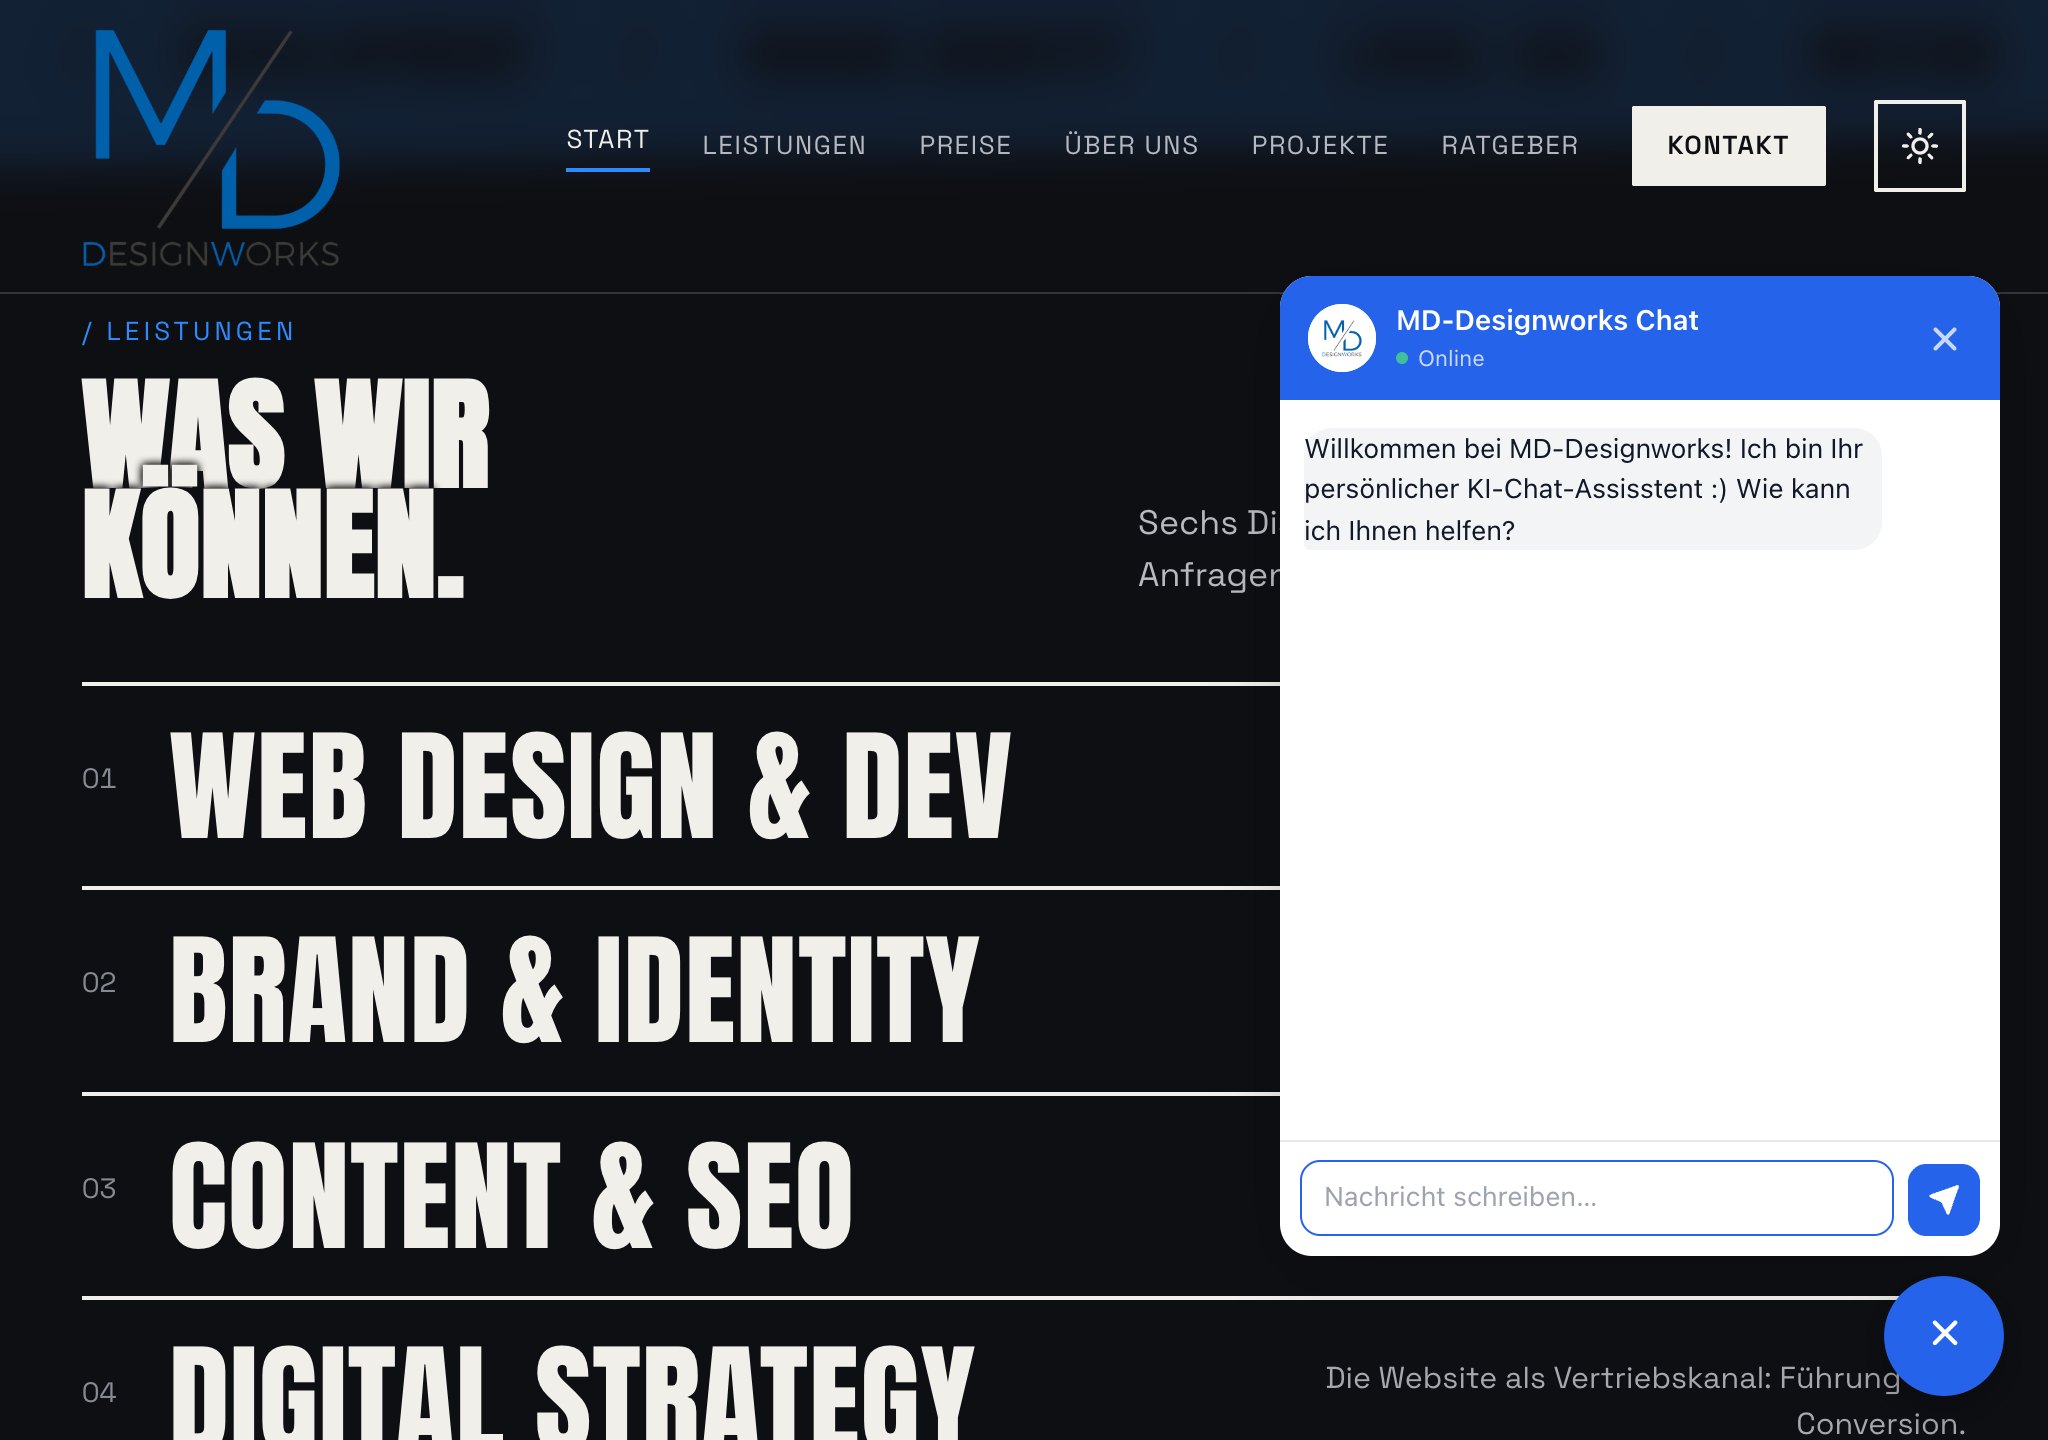Open the WEB DESIGN & DEV service
The height and width of the screenshot is (1440, 2048).
[590, 785]
